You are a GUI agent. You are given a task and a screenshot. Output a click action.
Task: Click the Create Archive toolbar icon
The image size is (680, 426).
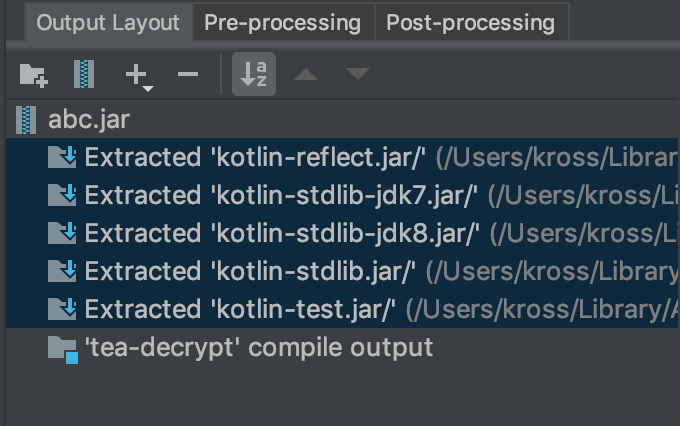point(84,74)
